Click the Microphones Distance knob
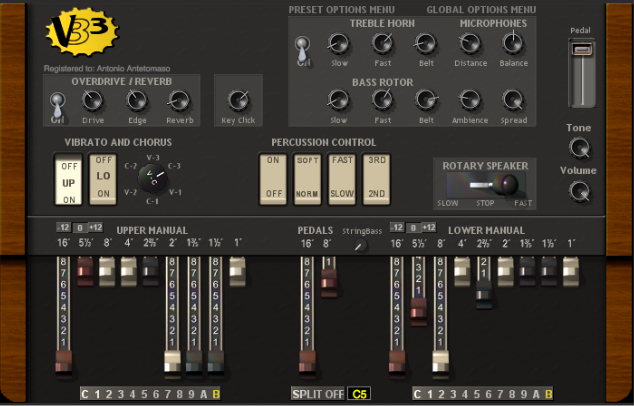The width and height of the screenshot is (634, 406). tap(470, 43)
